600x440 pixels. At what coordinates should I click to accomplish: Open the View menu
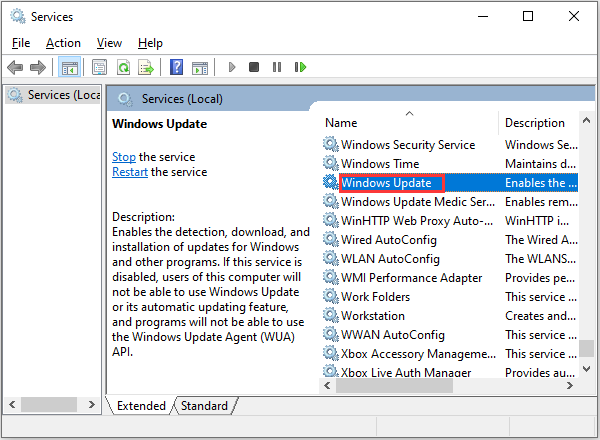click(109, 43)
